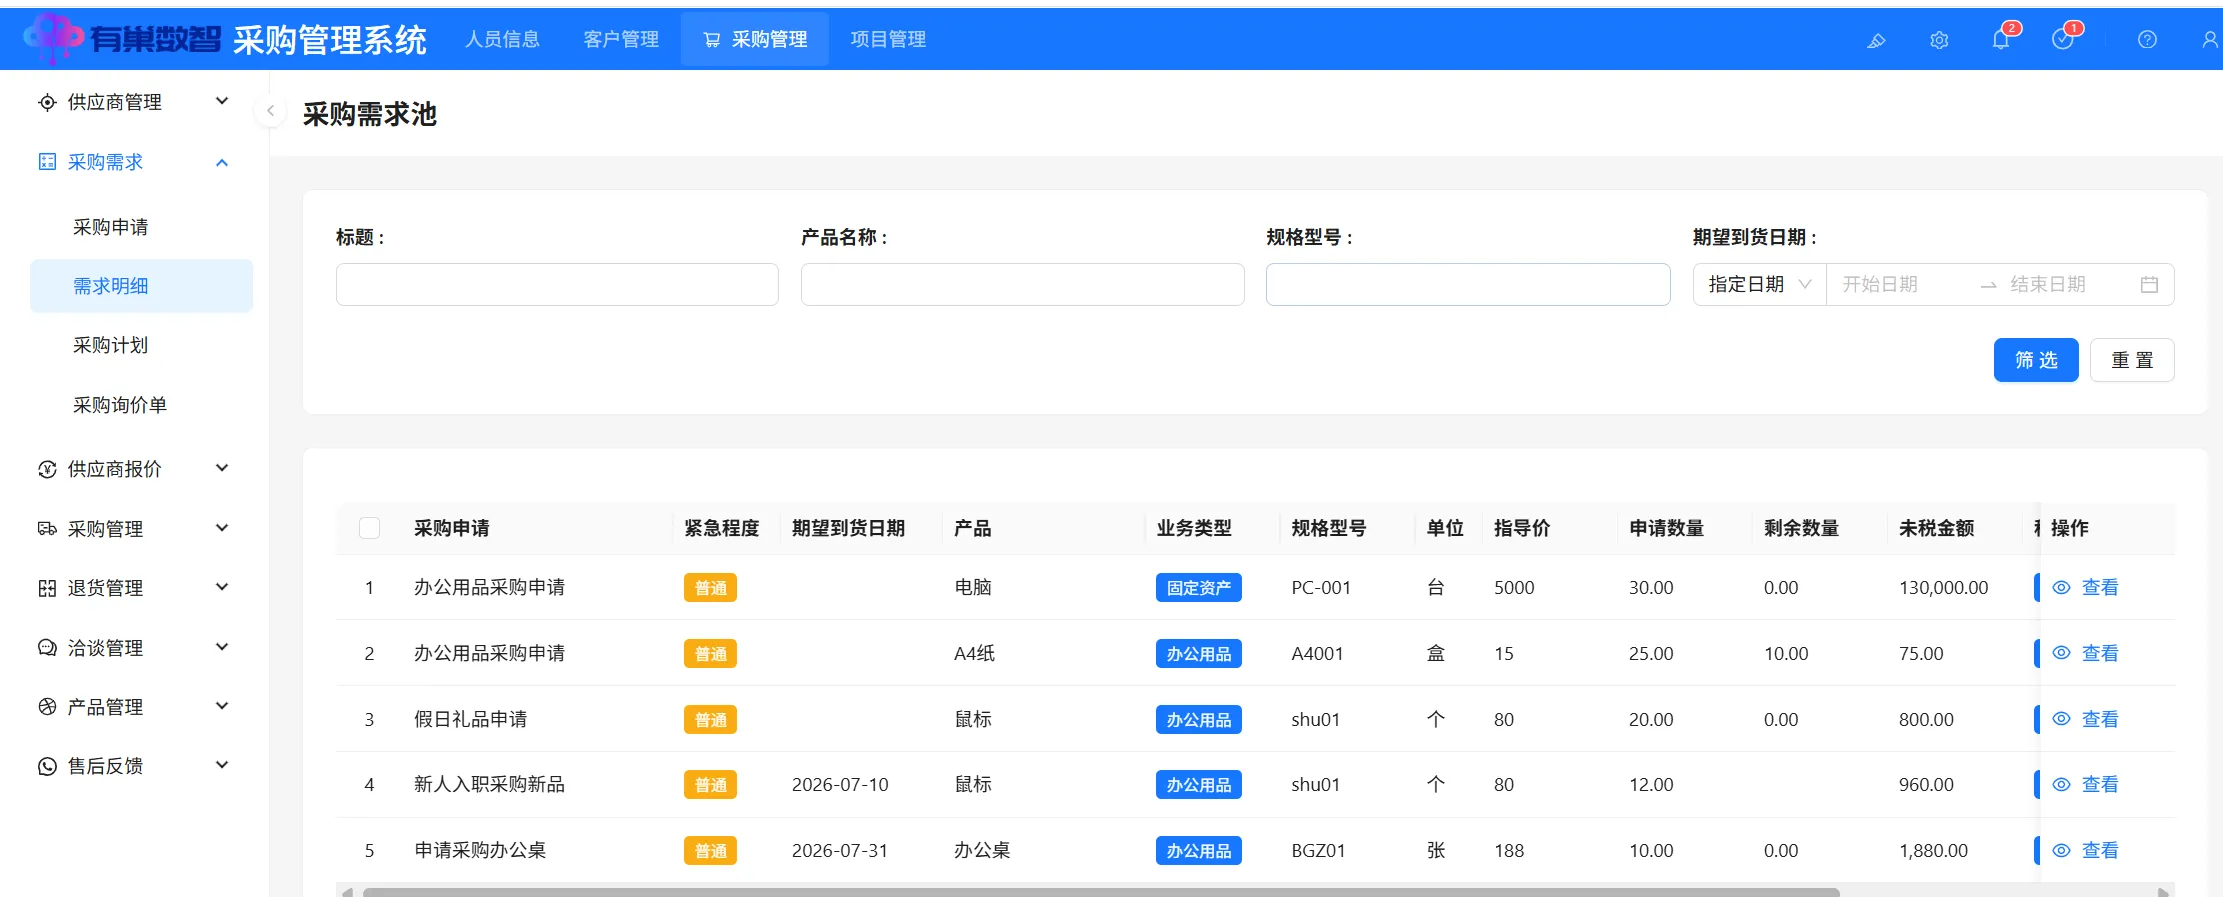Click the eye icon for A4纸 row
Screen dimensions: 2223x897
click(x=2061, y=653)
